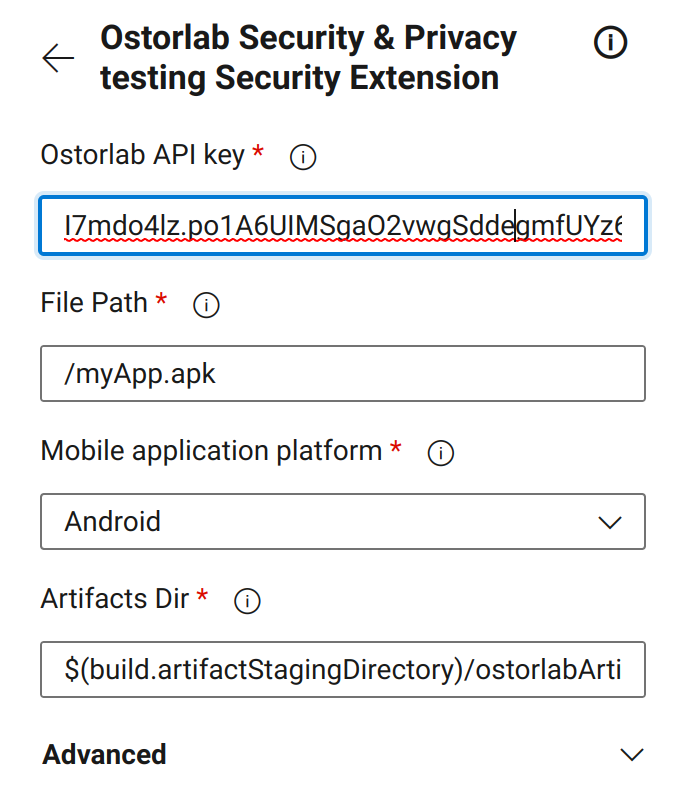Viewport: 700px width, 800px height.
Task: View help for Mobile application platform
Action: (440, 452)
